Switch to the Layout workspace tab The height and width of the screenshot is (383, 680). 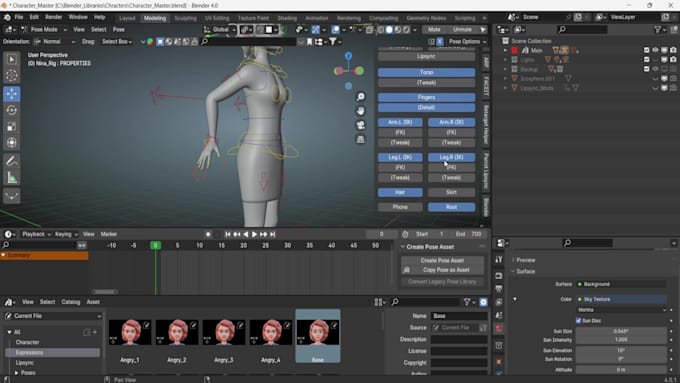pyautogui.click(x=127, y=18)
